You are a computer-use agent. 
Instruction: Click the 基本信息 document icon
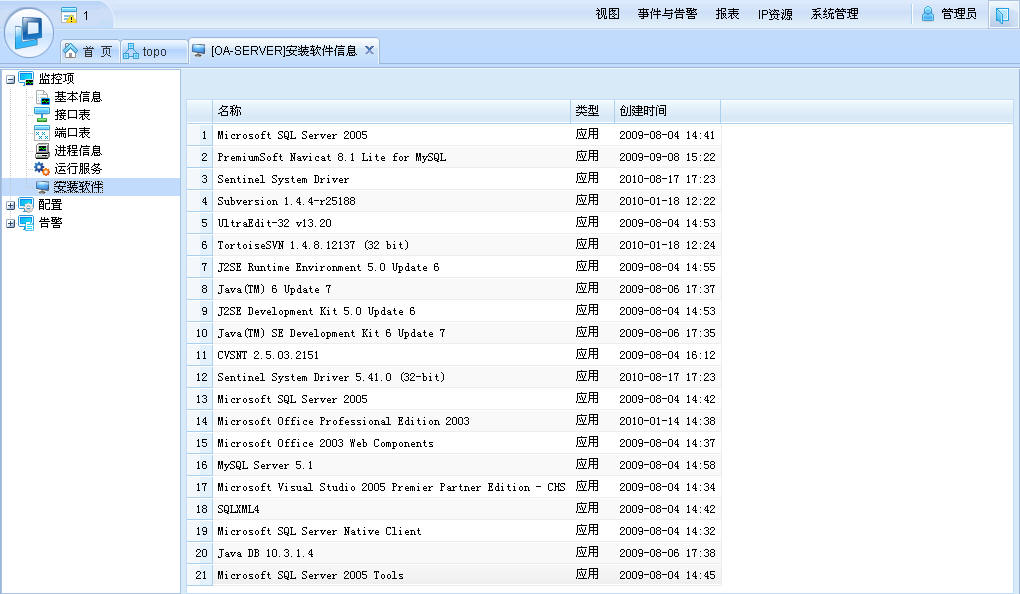point(42,97)
